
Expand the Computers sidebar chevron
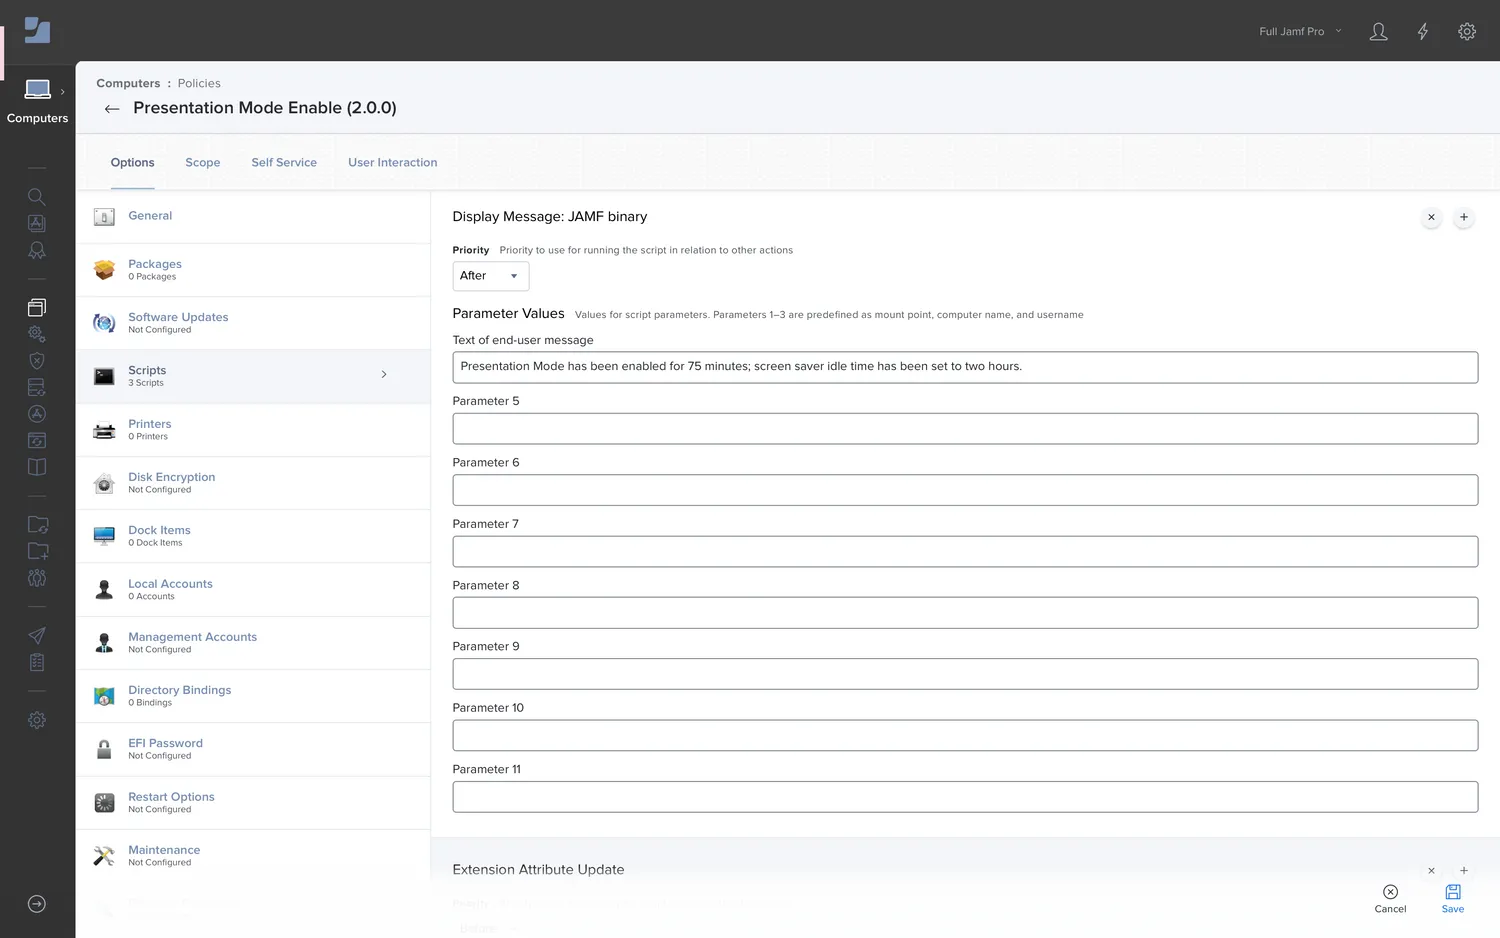pos(63,92)
